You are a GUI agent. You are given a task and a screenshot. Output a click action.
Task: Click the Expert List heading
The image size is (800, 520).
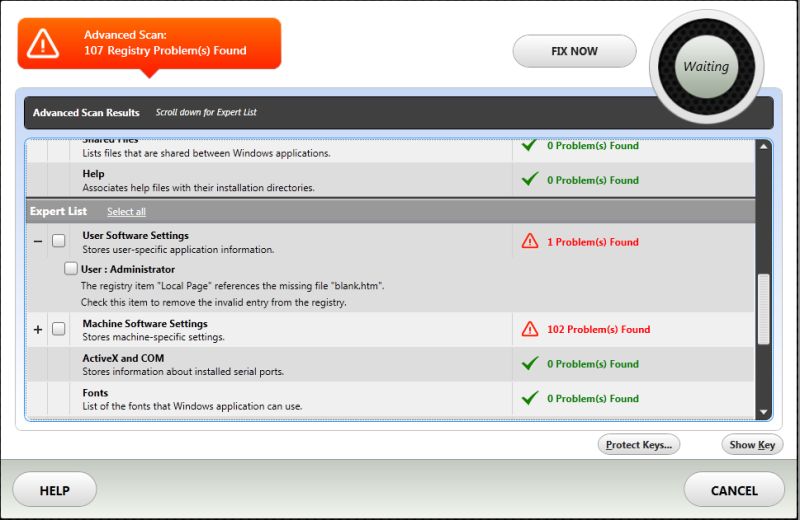pyautogui.click(x=58, y=211)
